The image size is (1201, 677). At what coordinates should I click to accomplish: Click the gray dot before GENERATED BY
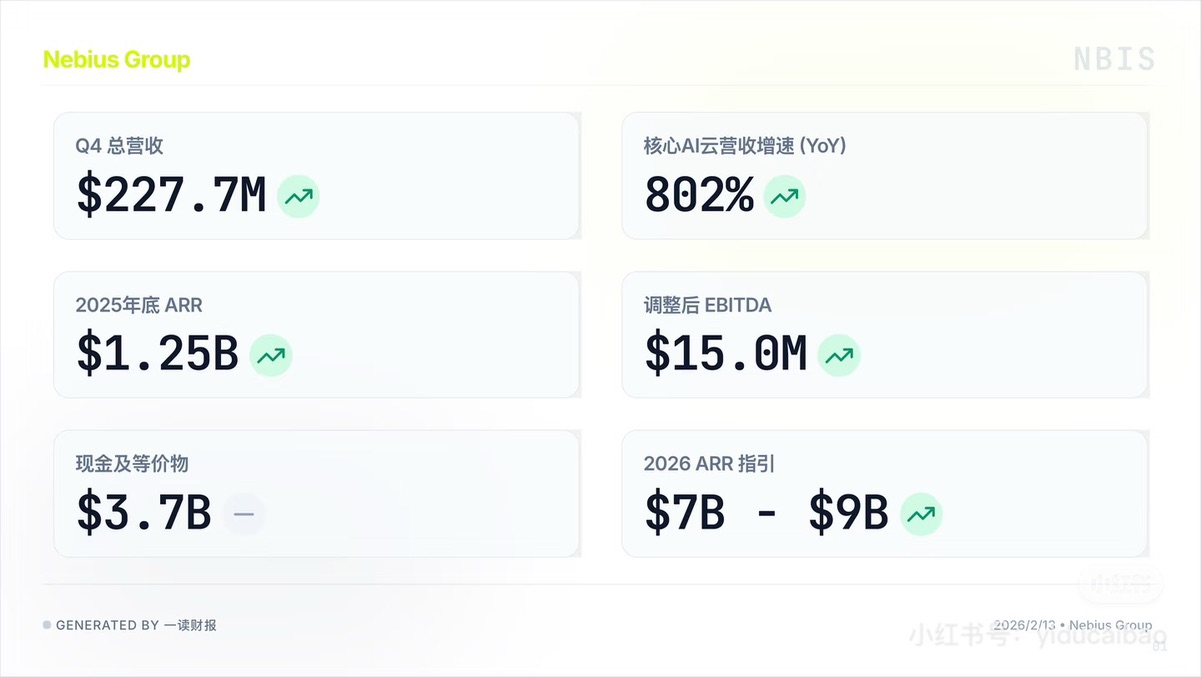(47, 625)
